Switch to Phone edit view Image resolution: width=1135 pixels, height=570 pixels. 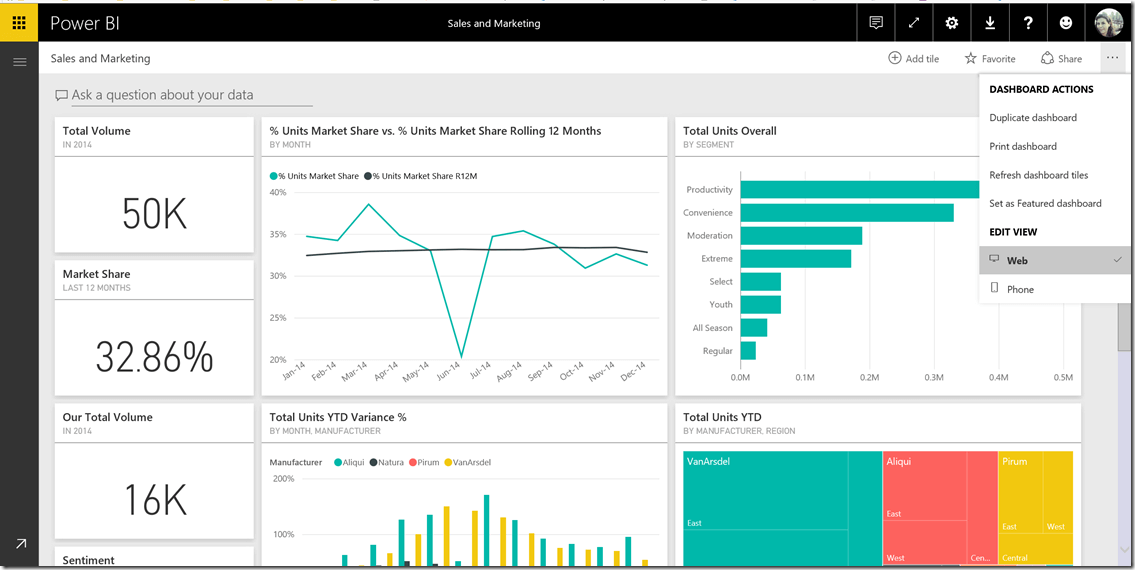coord(1053,289)
